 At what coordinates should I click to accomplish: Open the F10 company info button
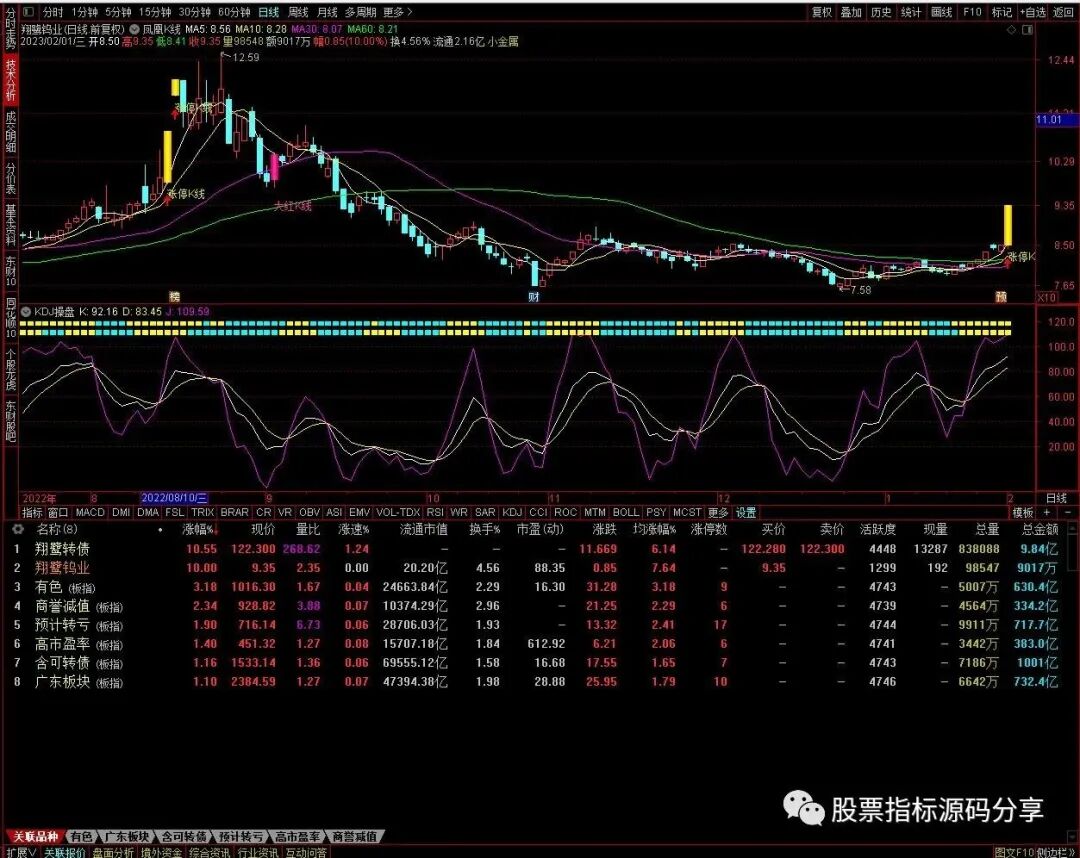(x=972, y=12)
